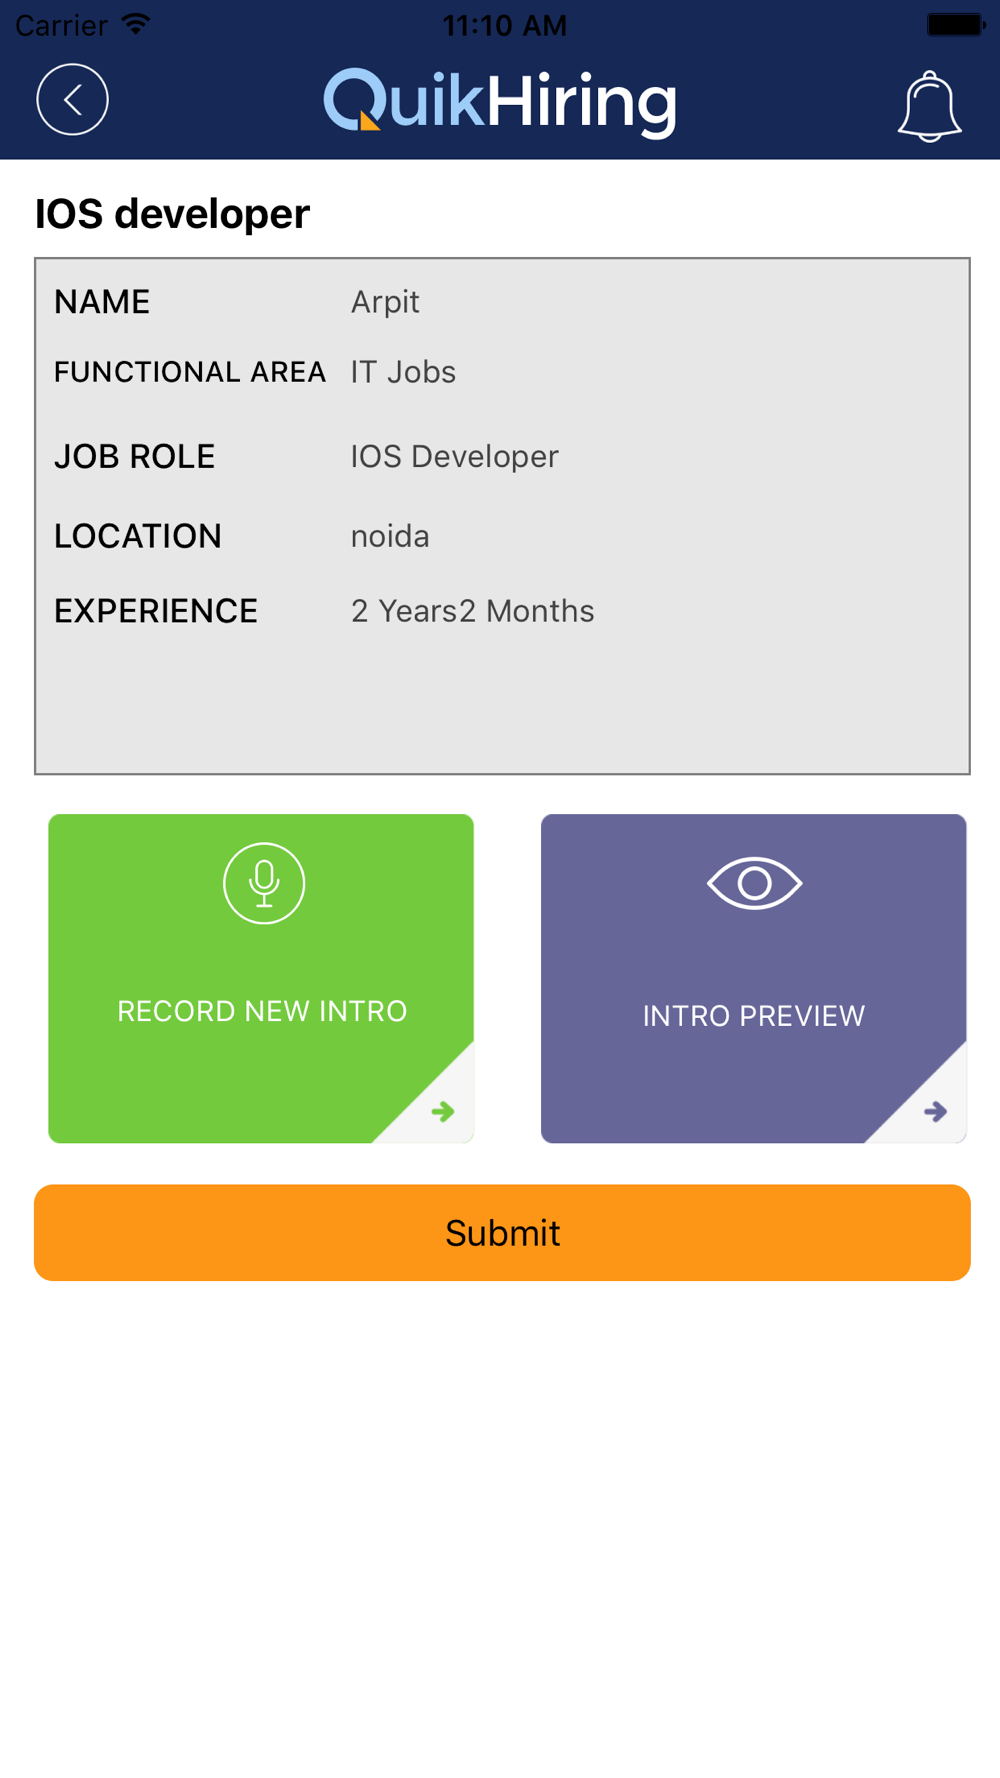Tap the Location value noida
1000x1778 pixels.
click(x=390, y=537)
